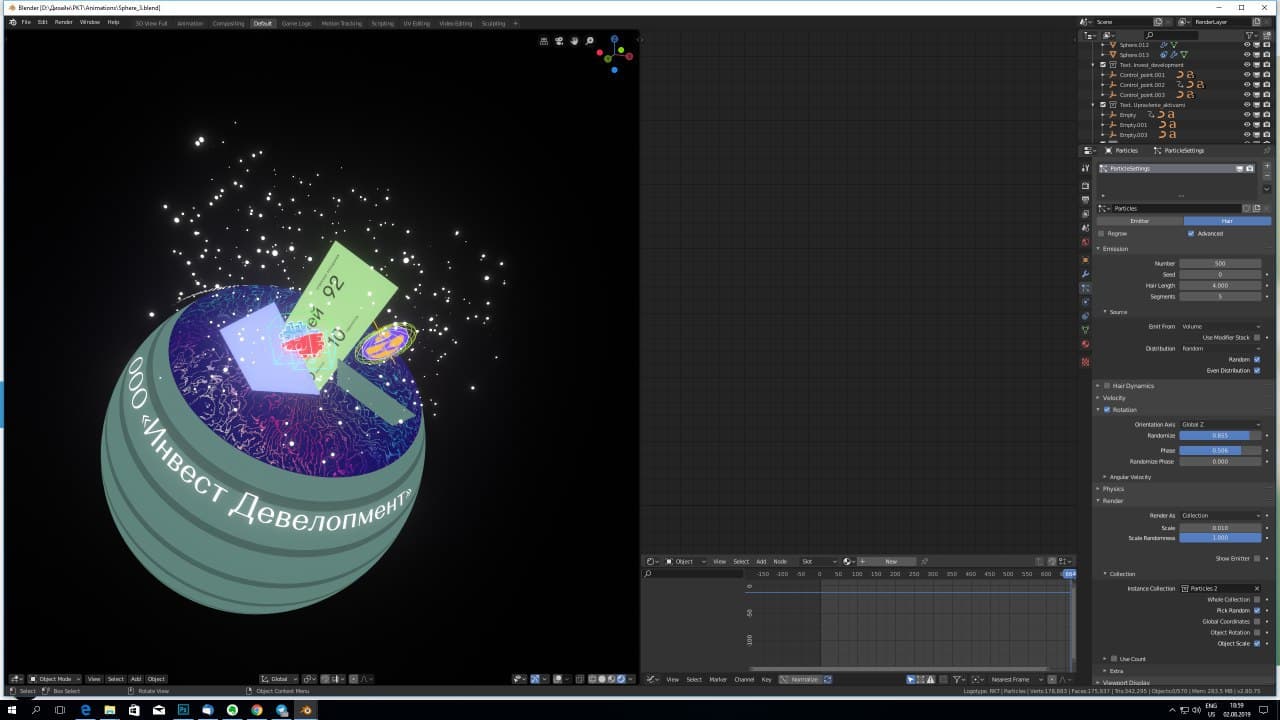The image size is (1280, 720).
Task: Open the Outliner filter funnel icon
Action: 1248,35
